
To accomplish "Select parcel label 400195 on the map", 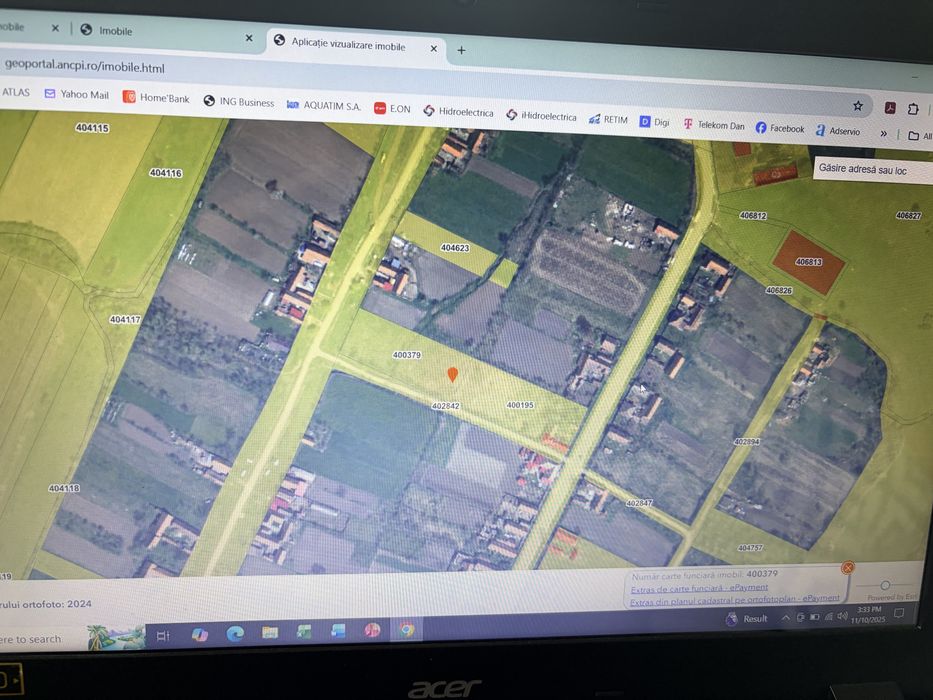I will tap(519, 405).
